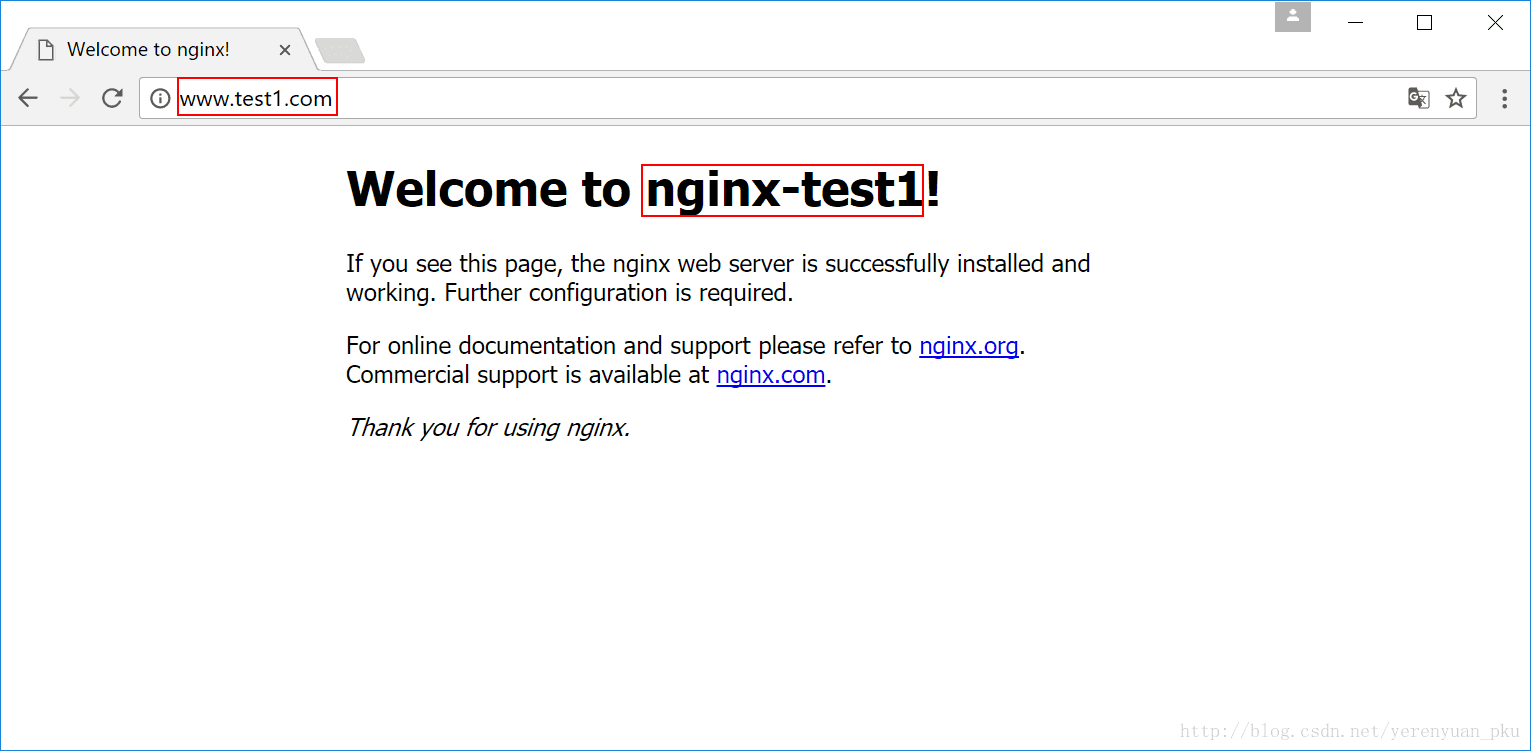Click the browser back arrow
The height and width of the screenshot is (751, 1531).
coord(28,98)
